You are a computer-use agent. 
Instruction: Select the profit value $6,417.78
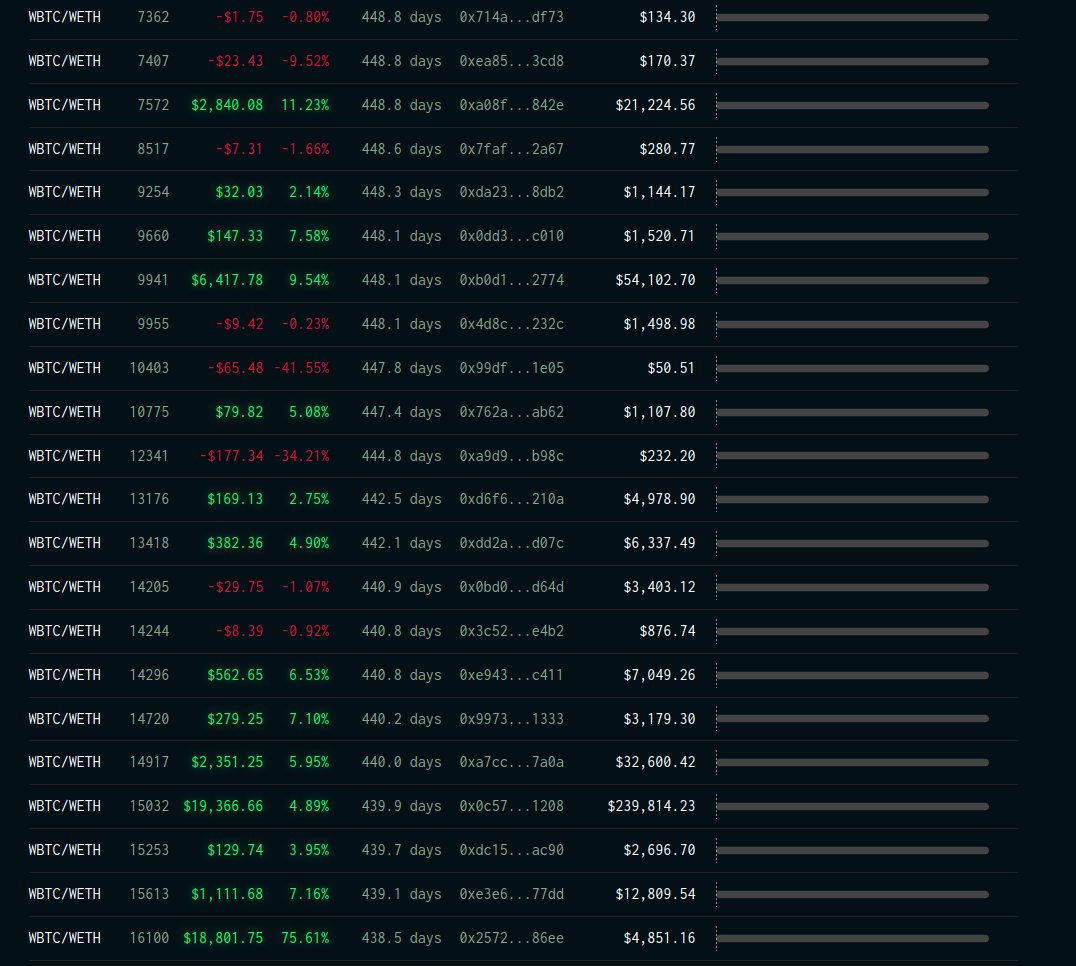227,280
